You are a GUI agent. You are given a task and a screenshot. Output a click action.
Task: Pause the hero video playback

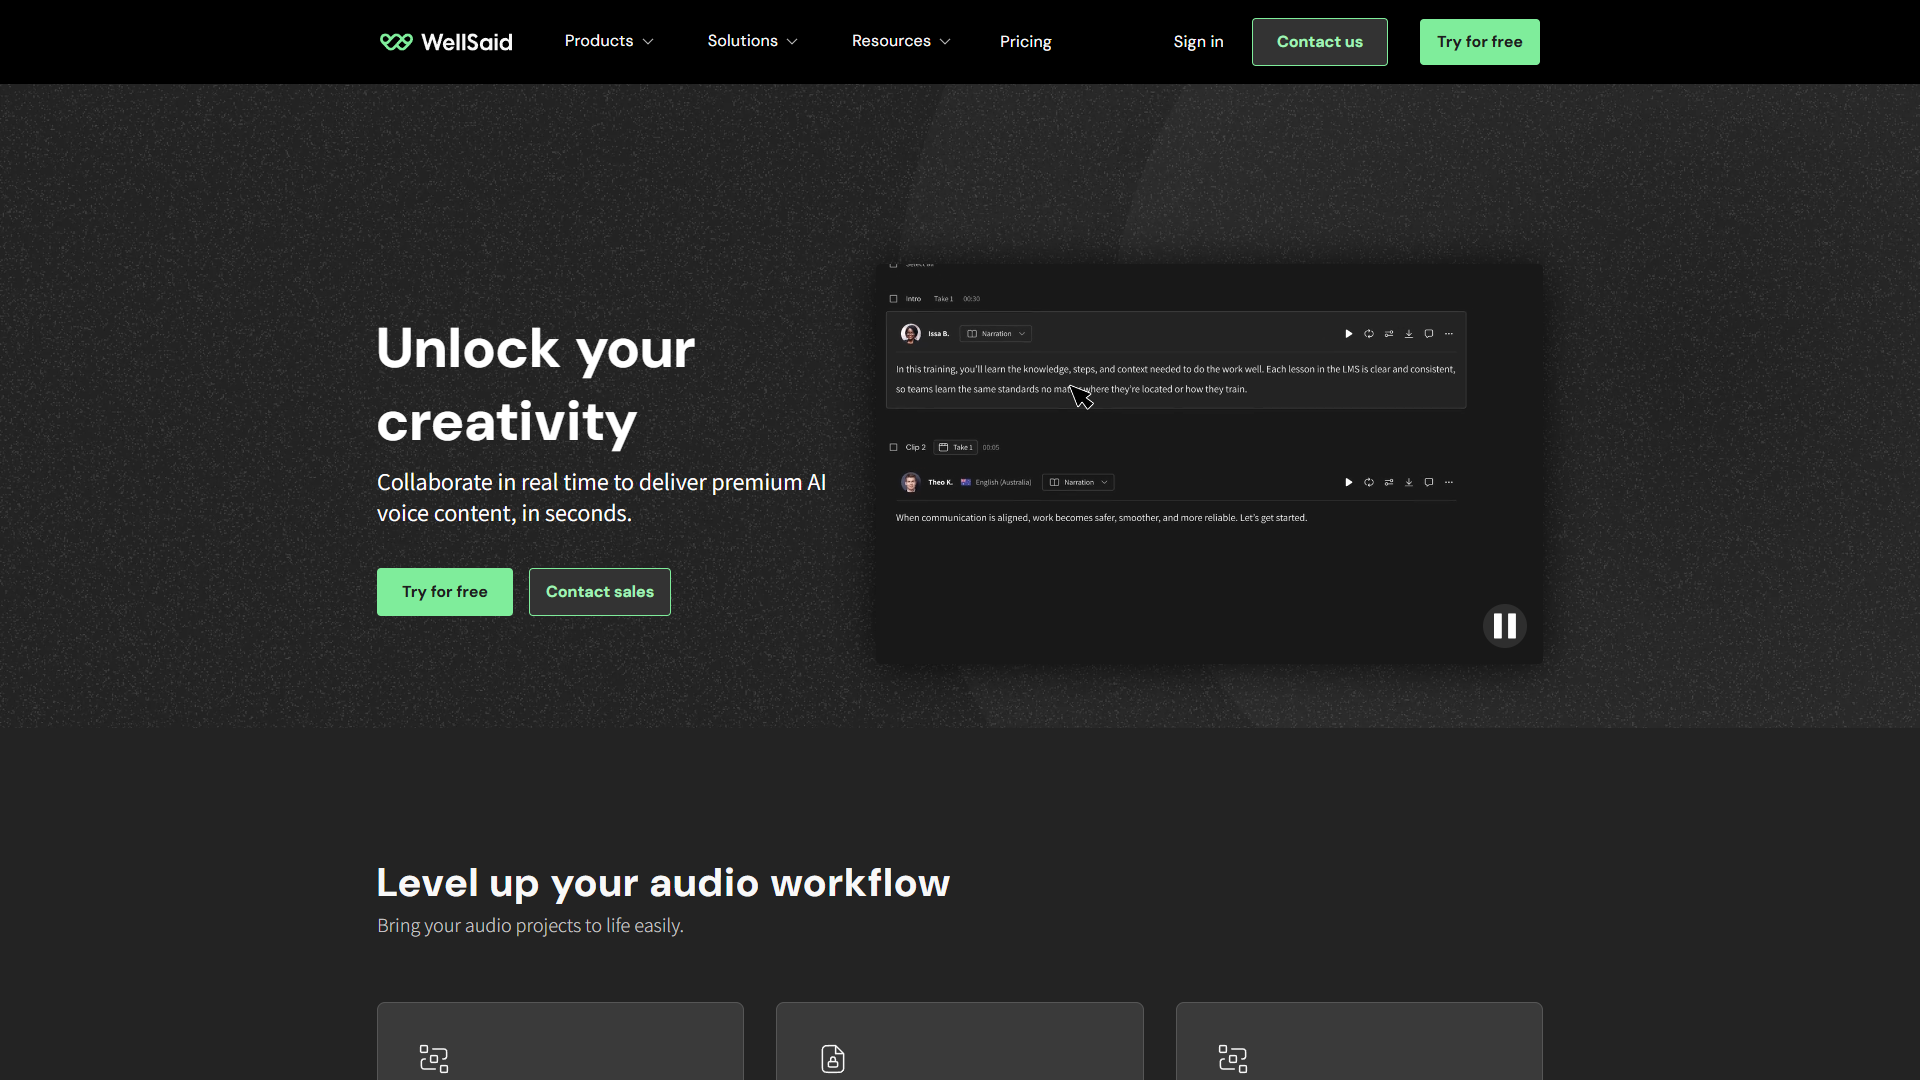coord(1504,626)
